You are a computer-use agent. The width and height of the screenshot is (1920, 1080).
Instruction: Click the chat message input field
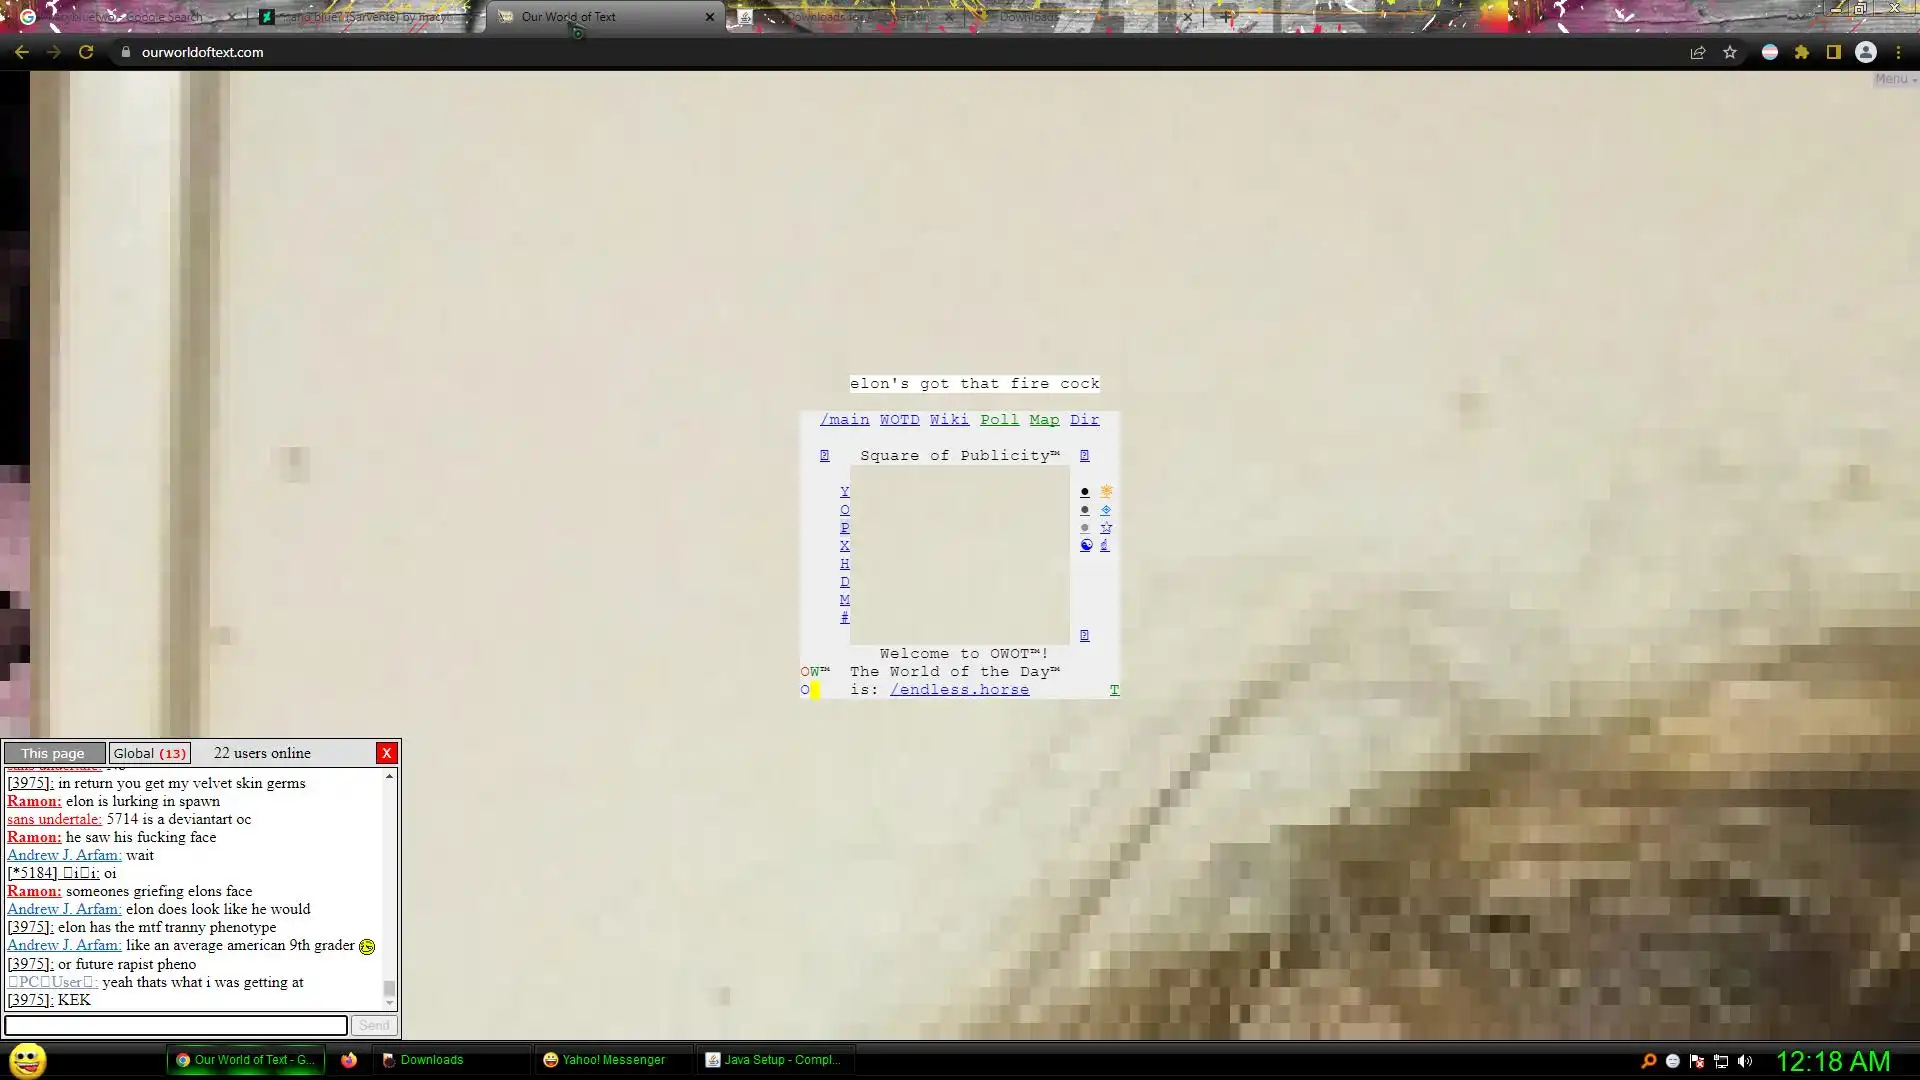click(176, 1025)
